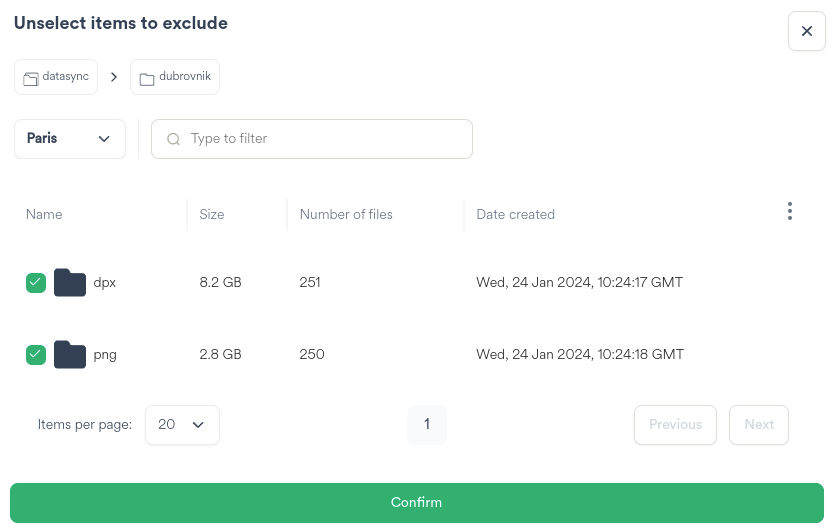834x532 pixels.
Task: Sort by the Date created column header
Action: point(515,215)
